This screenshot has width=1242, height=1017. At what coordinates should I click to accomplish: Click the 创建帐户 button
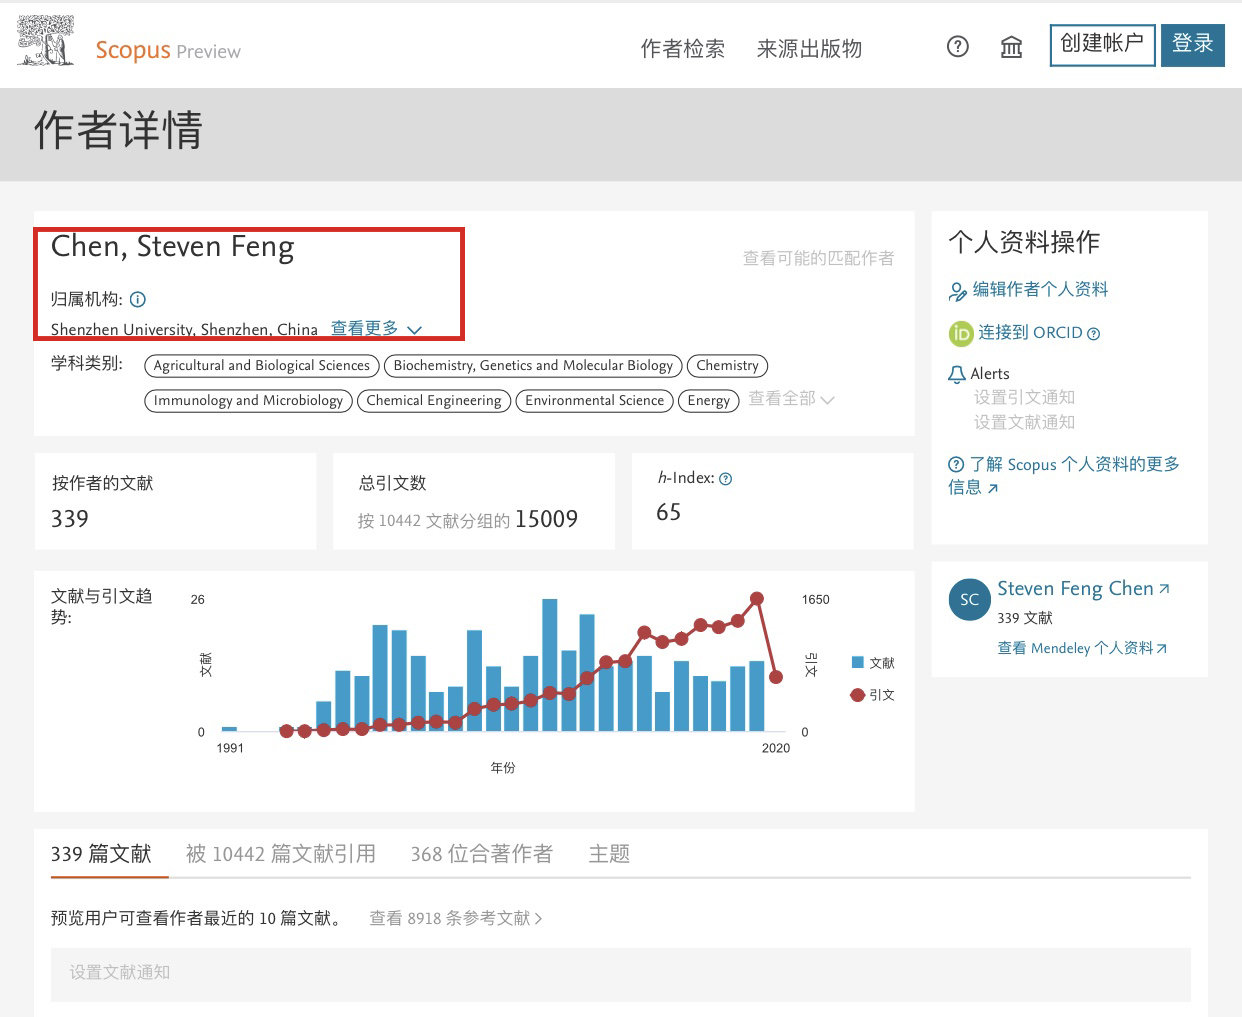1102,45
